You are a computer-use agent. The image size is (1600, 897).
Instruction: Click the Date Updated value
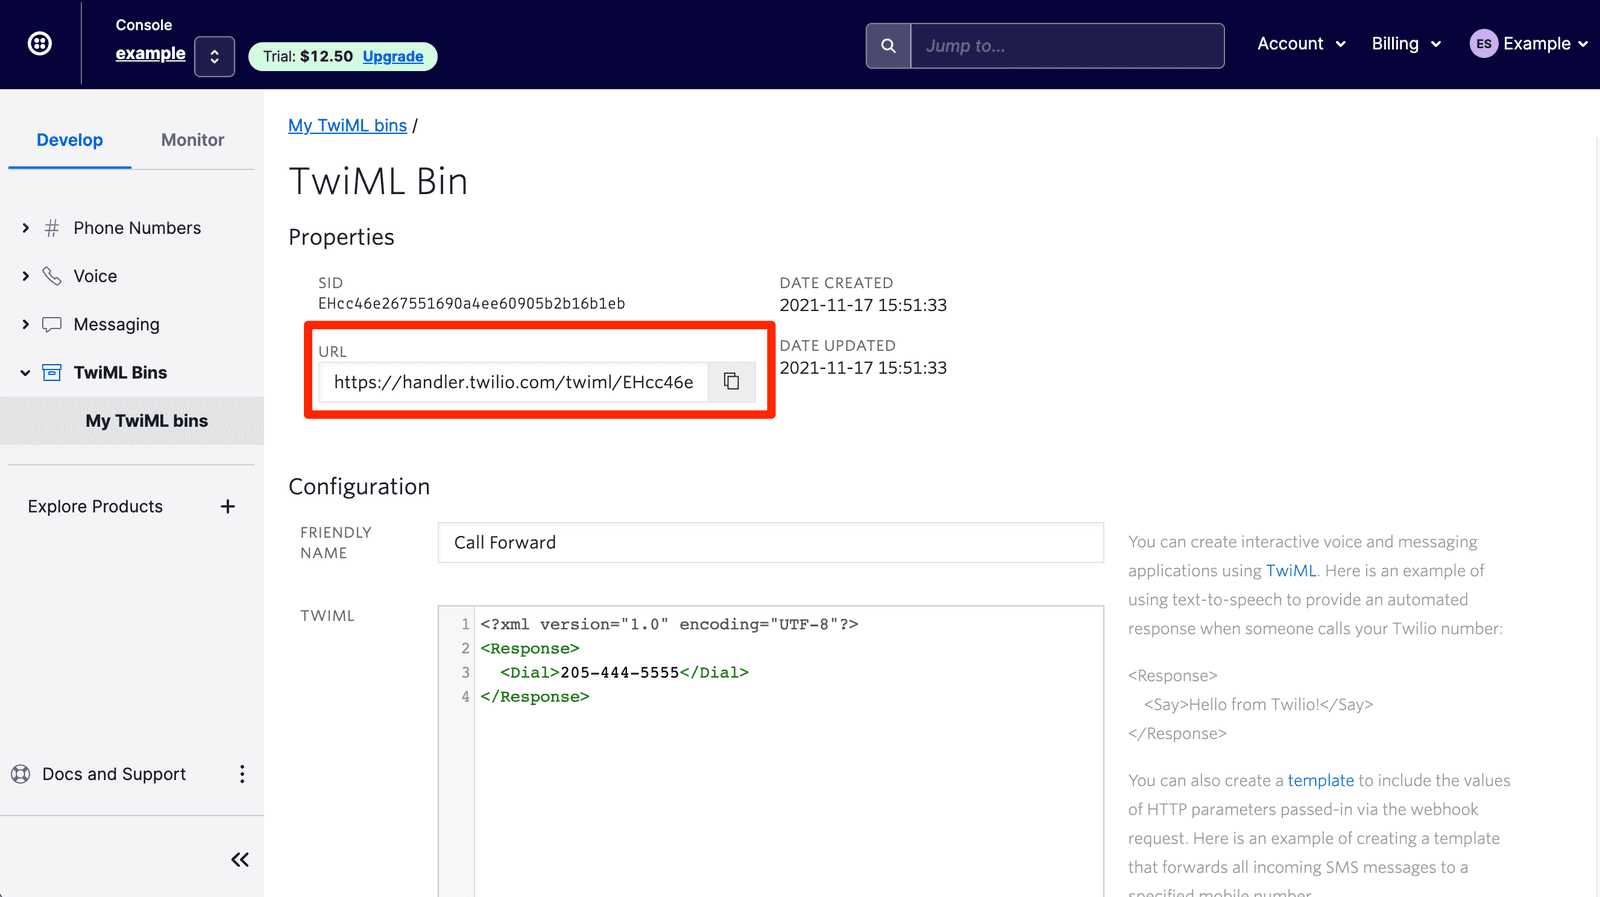(863, 367)
